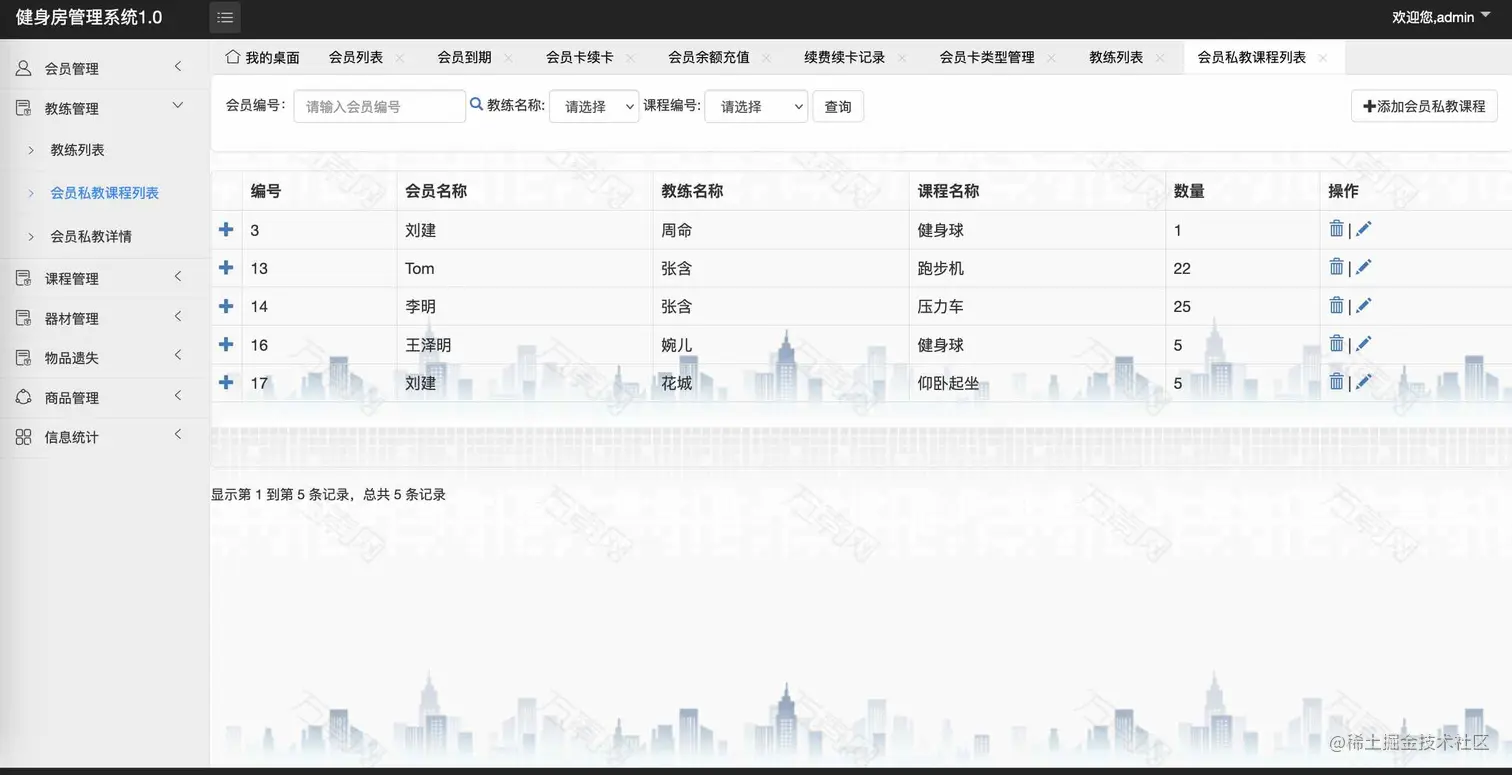Viewport: 1512px width, 775px height.
Task: Open 会员私教课程列表 in the sidebar
Action: tap(105, 193)
